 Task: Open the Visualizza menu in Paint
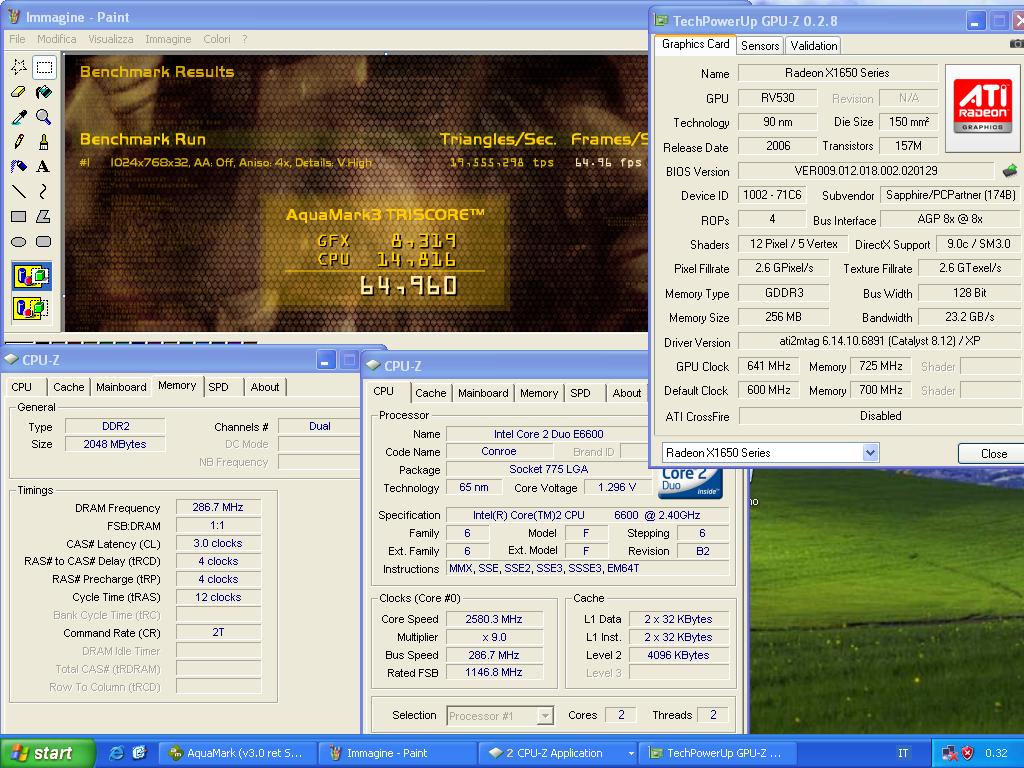(x=110, y=39)
